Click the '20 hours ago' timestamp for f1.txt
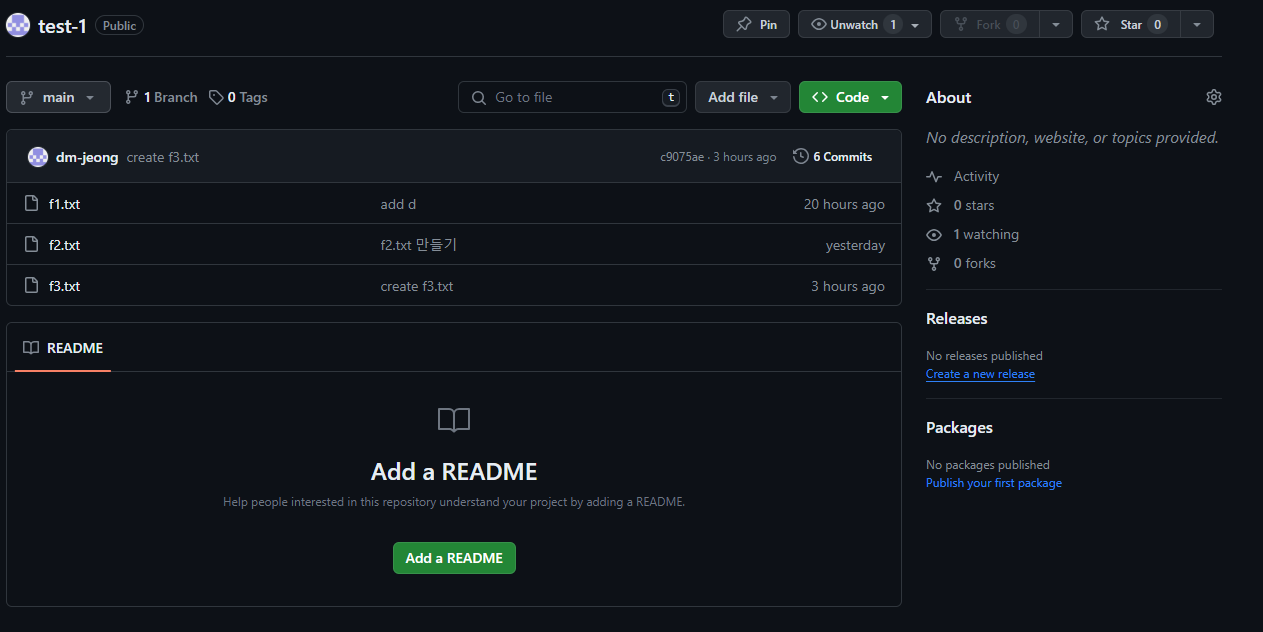 (844, 204)
